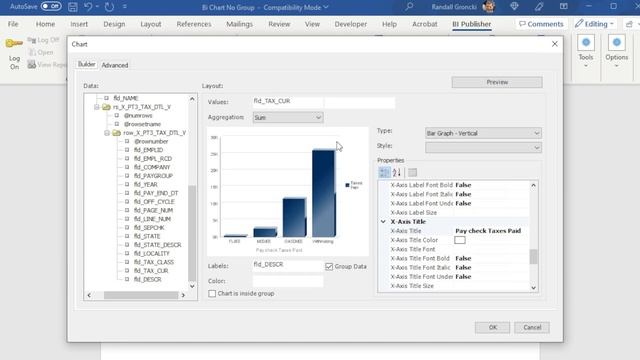Click the properties list scroll-down arrow
Screen dimensions: 640x360
533,288
